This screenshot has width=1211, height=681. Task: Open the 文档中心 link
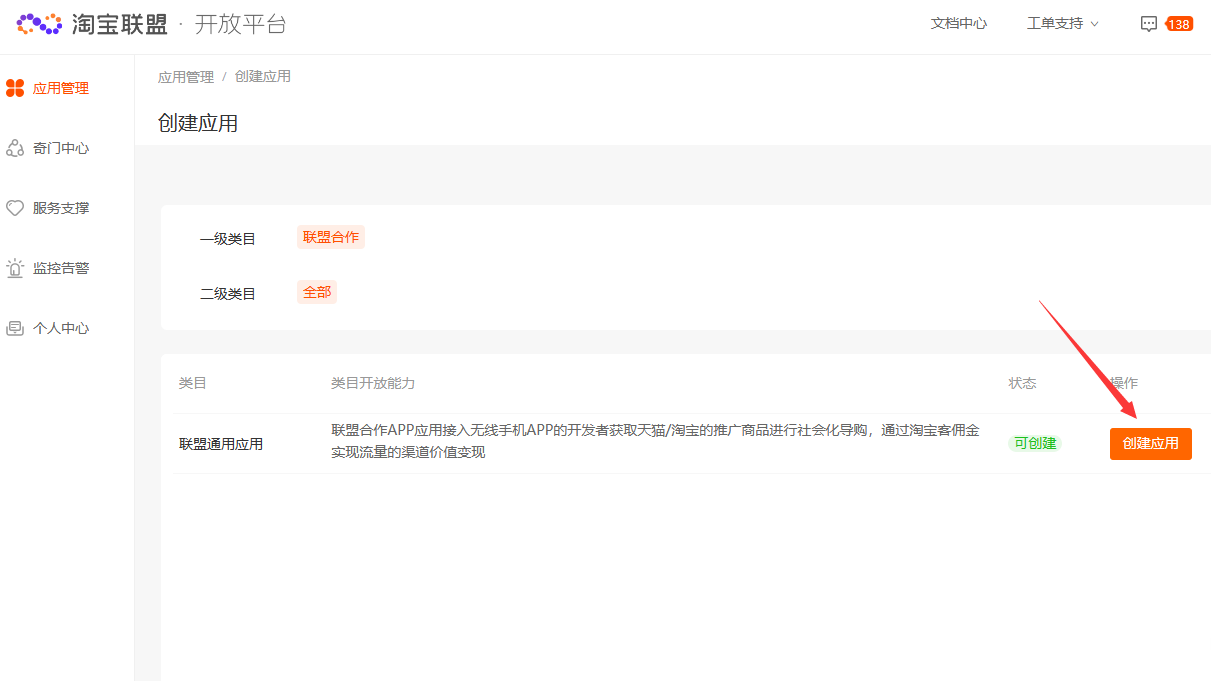pos(959,23)
